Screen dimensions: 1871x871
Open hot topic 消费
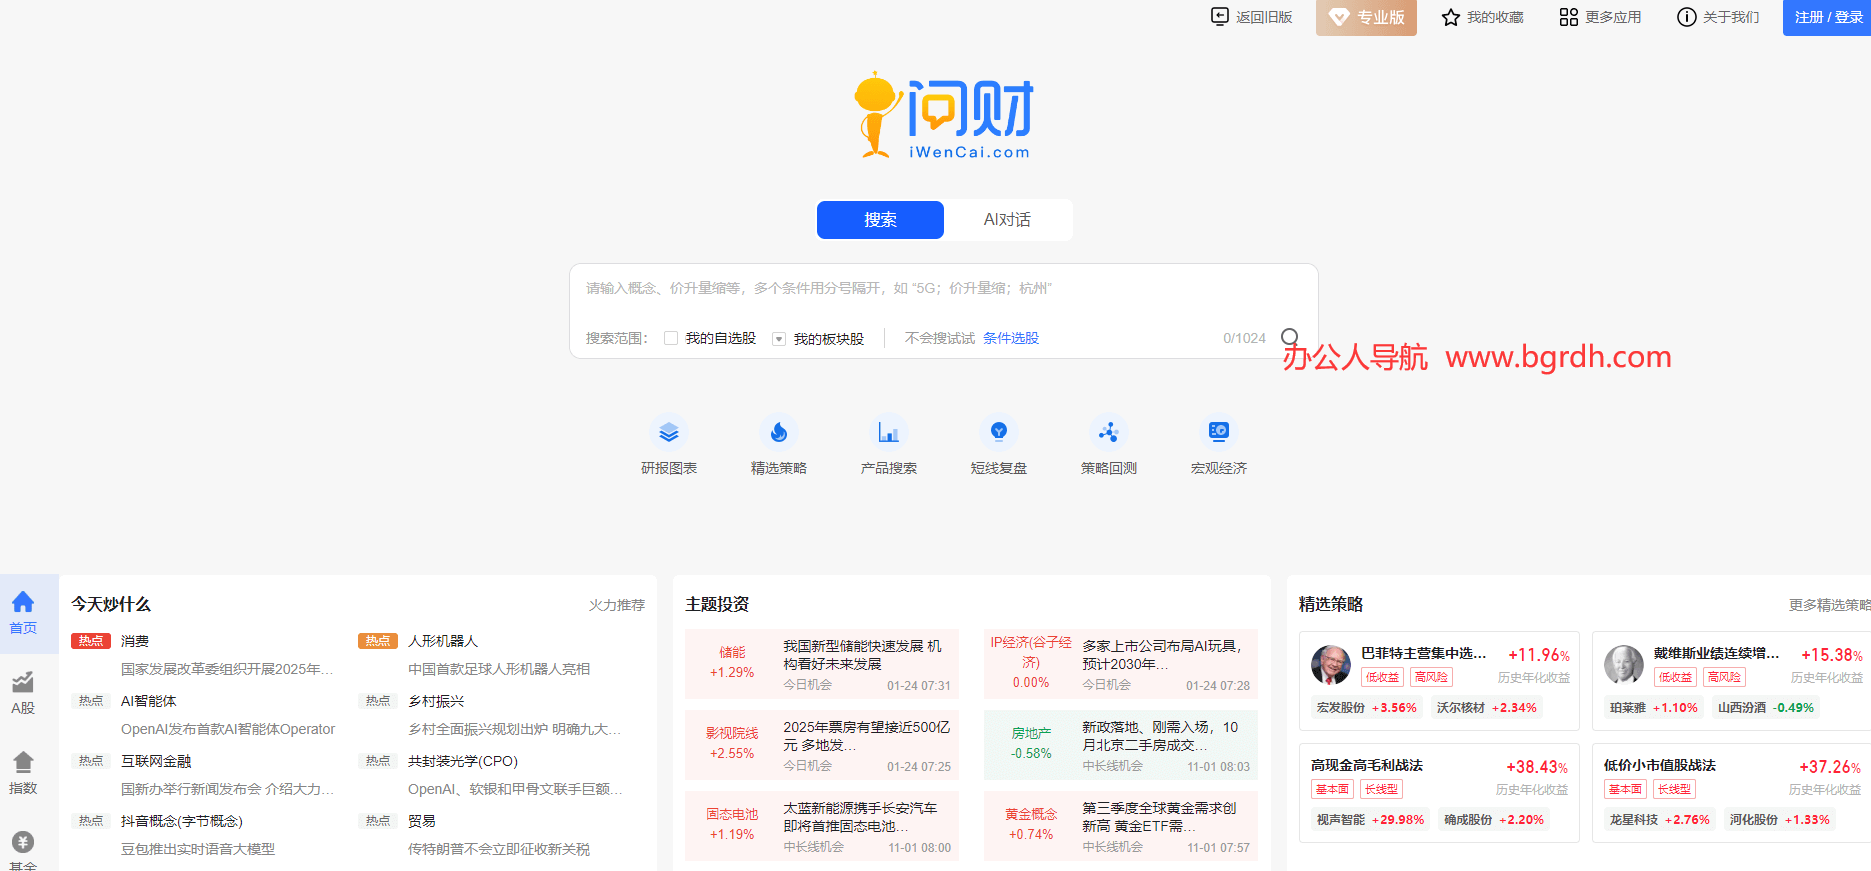[135, 641]
